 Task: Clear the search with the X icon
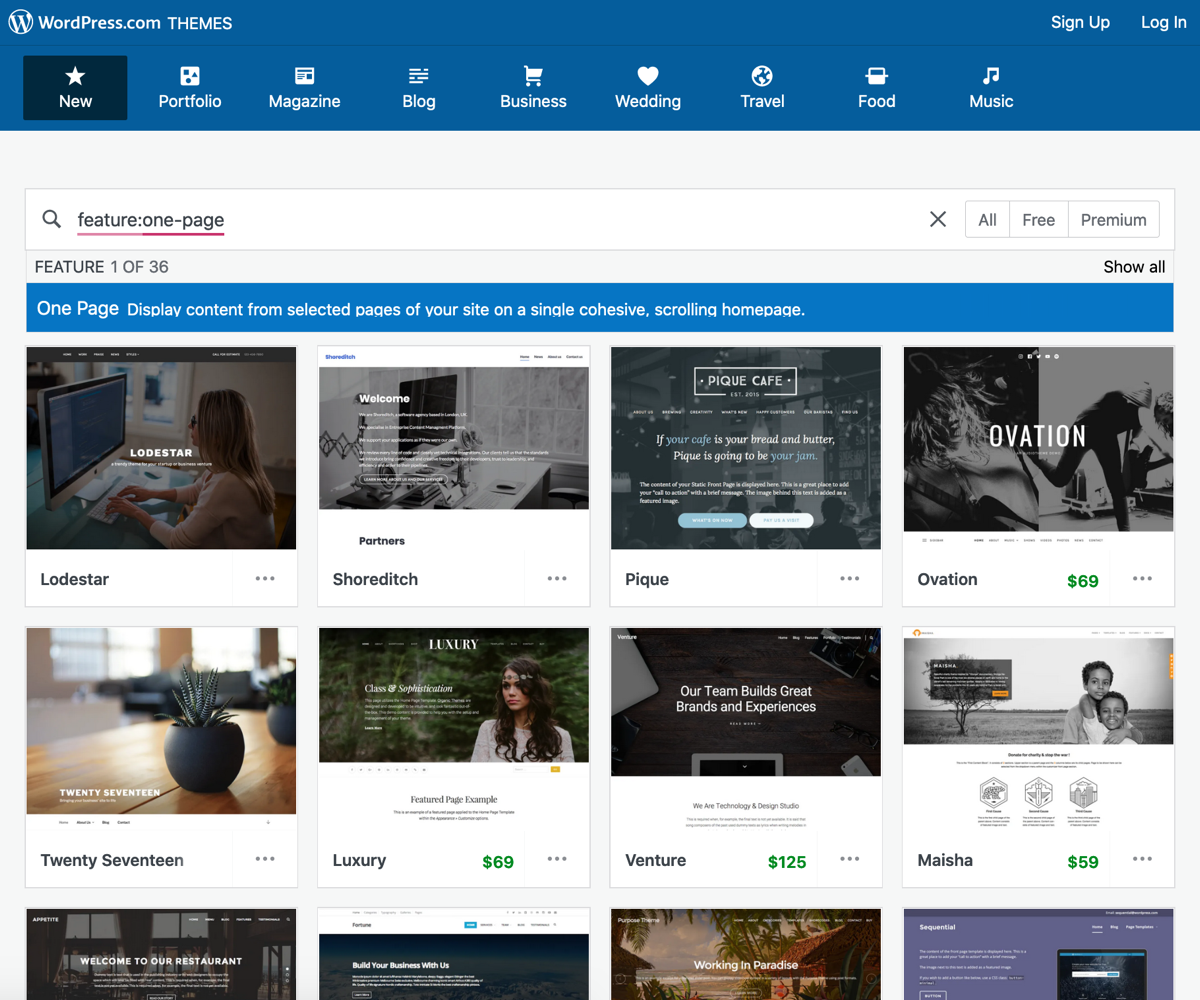click(937, 219)
